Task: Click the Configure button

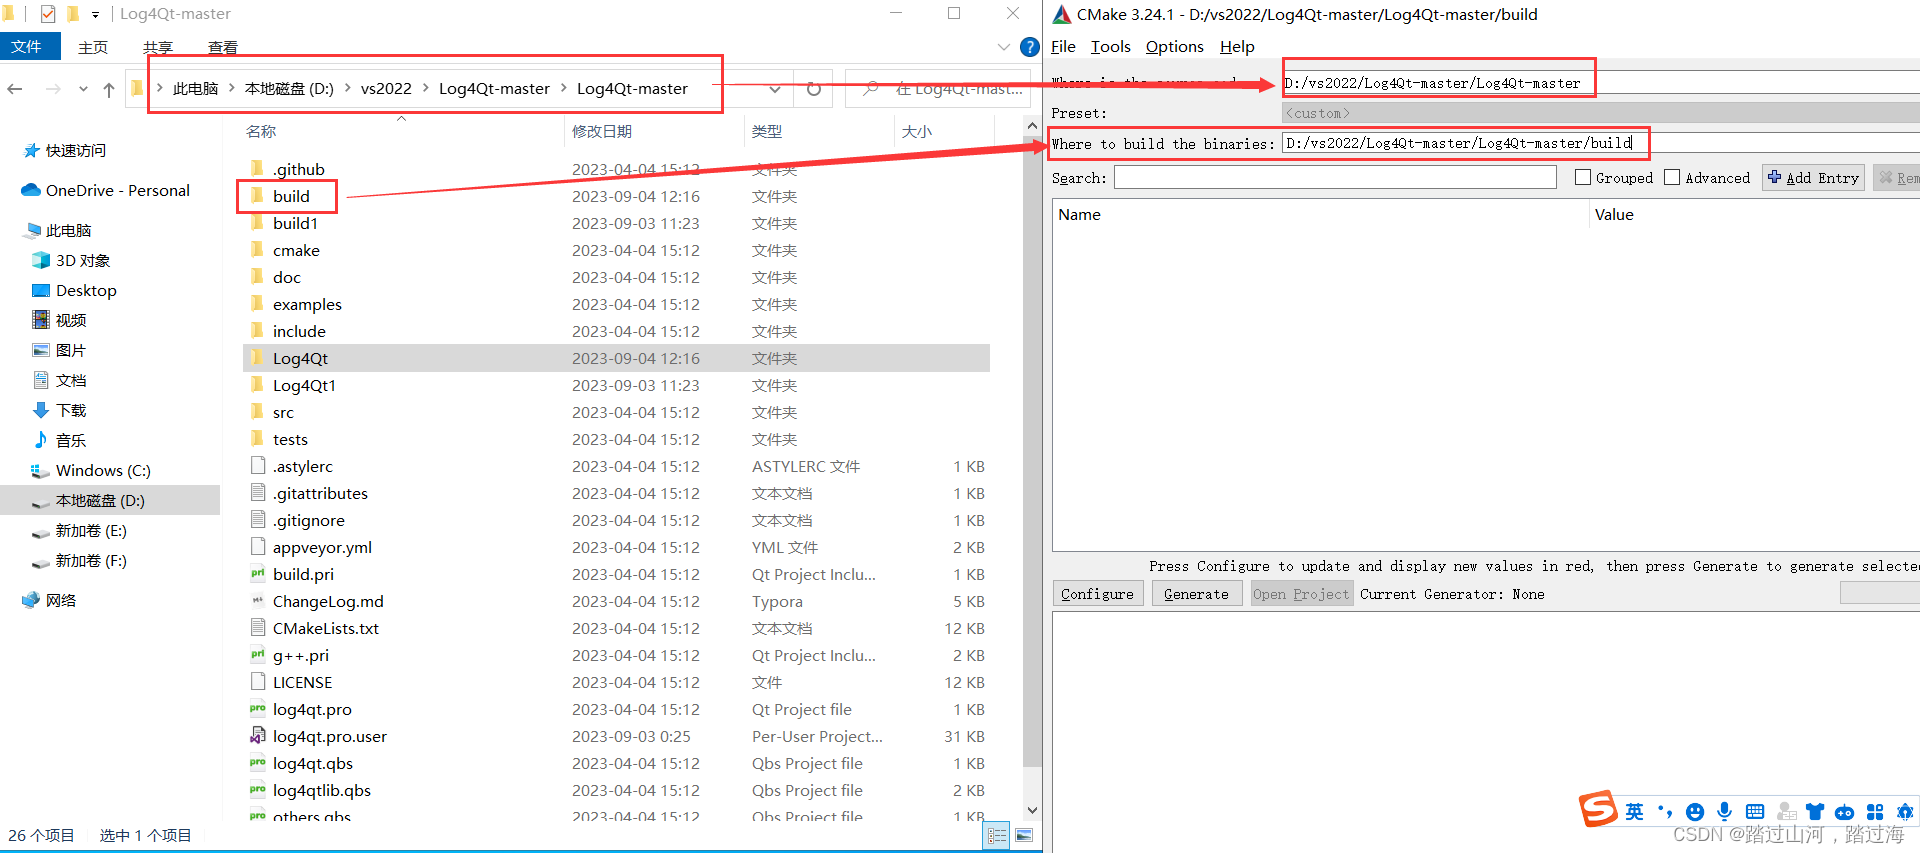Action: click(1097, 593)
